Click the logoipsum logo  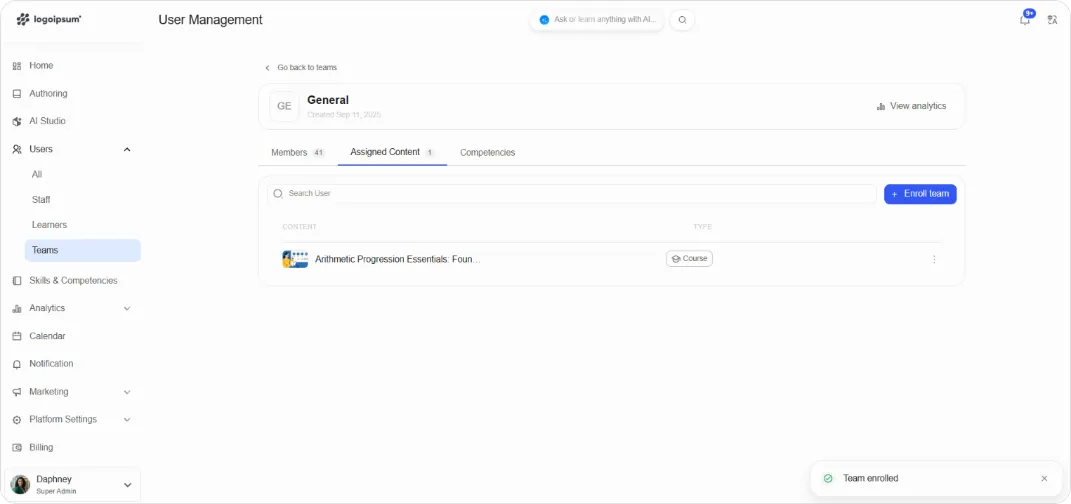tap(48, 19)
